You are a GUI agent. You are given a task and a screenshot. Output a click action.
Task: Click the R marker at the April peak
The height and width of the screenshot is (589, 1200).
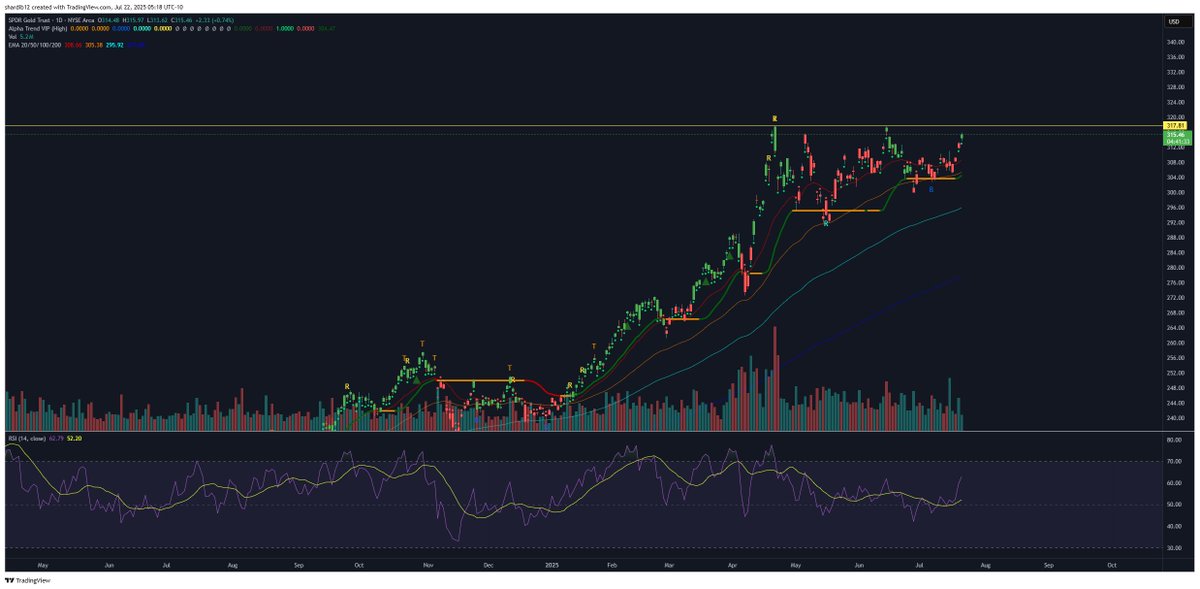775,119
